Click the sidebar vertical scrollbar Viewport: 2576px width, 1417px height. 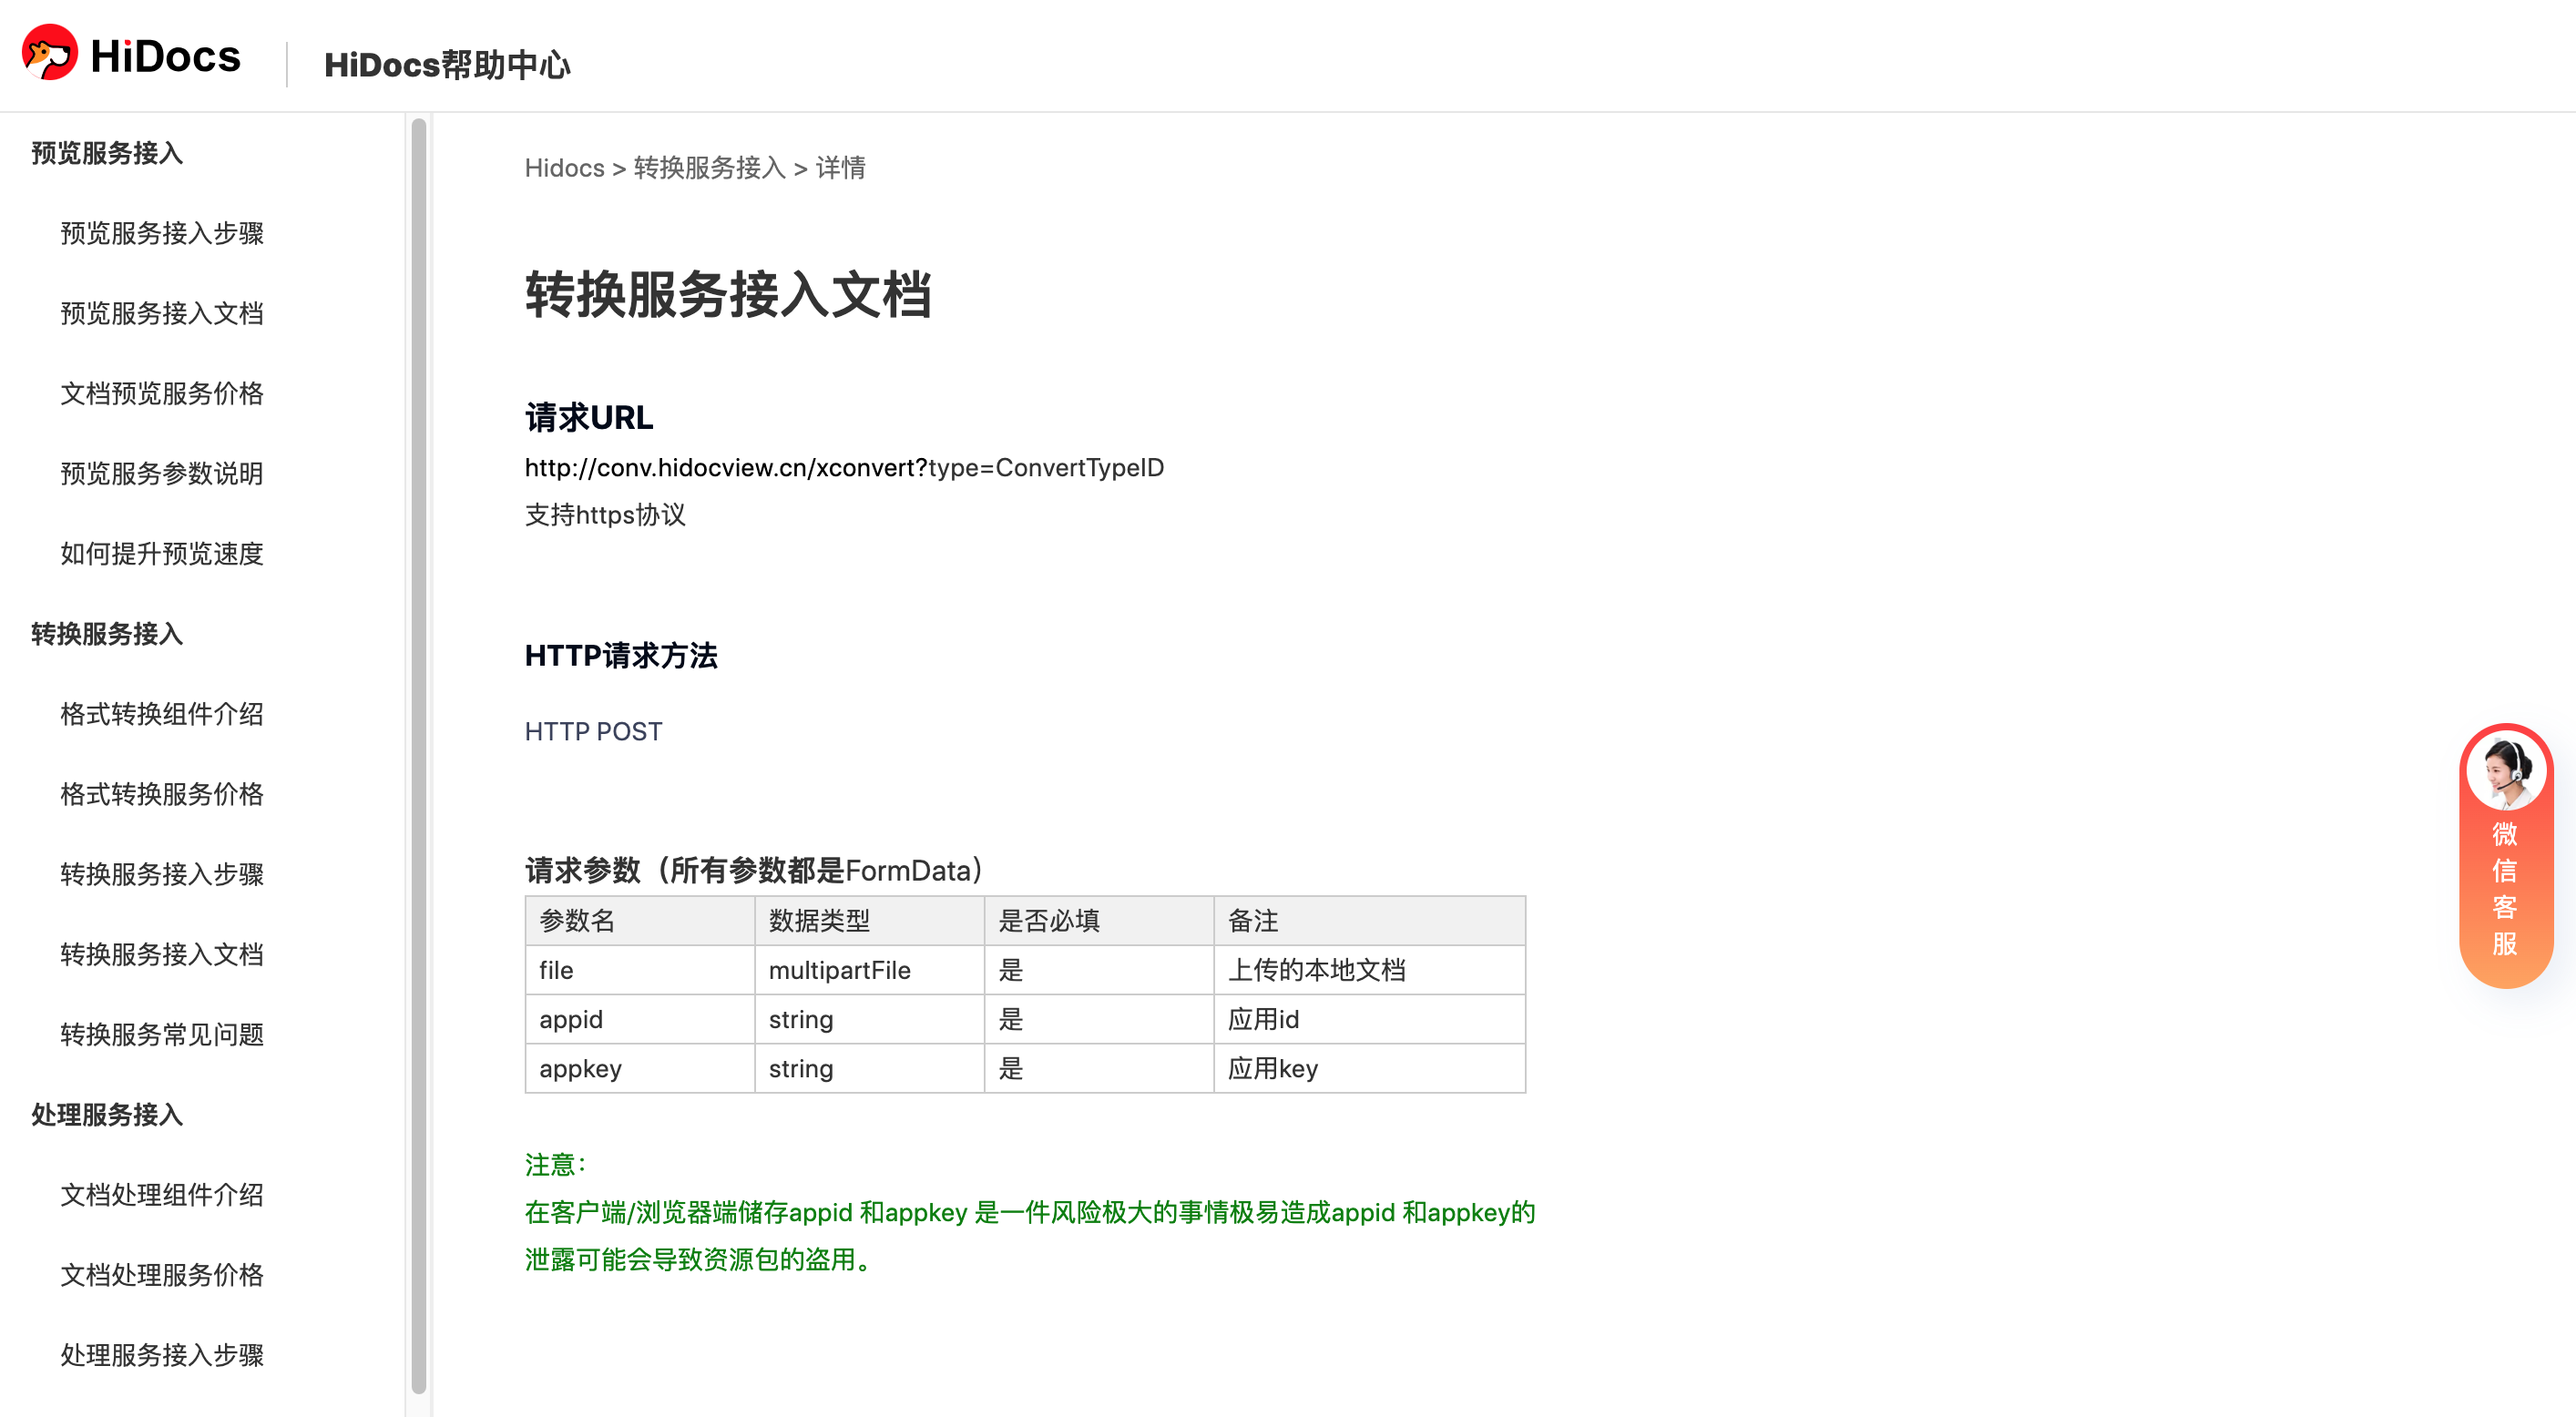pyautogui.click(x=419, y=755)
